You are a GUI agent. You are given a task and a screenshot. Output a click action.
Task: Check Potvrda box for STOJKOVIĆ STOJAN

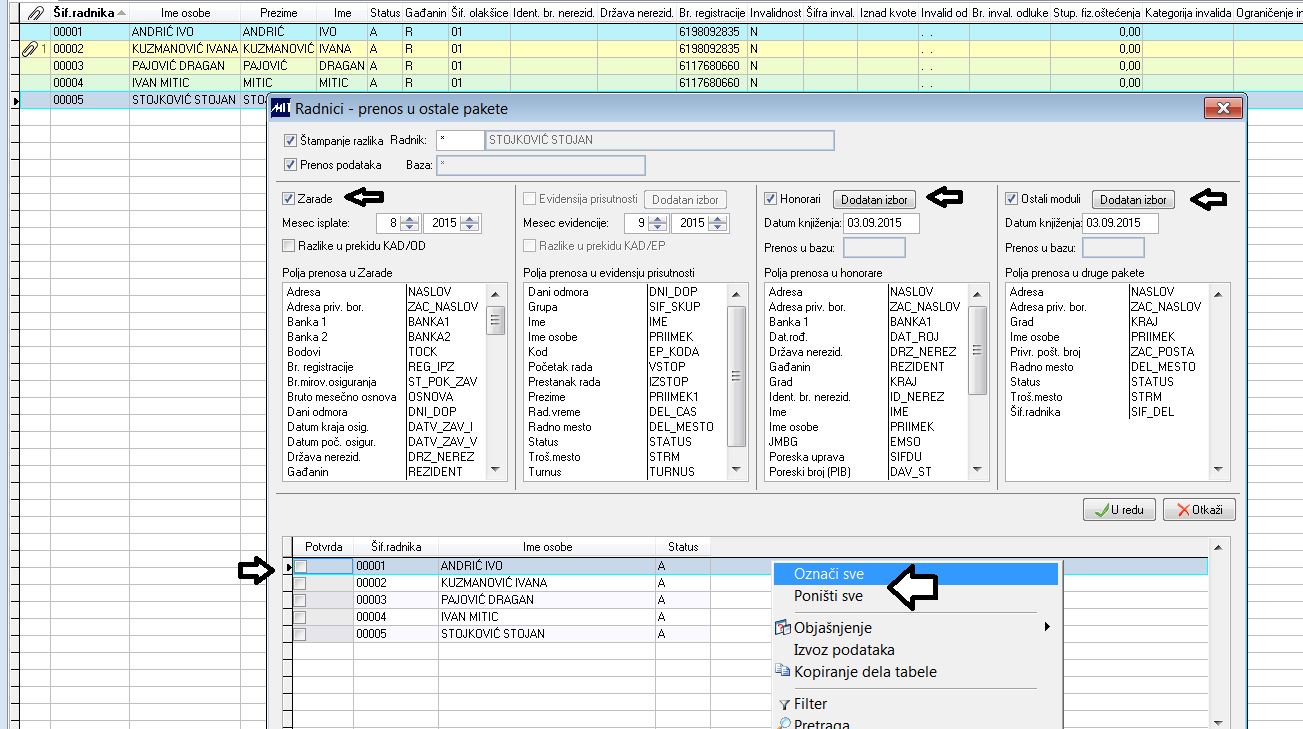coord(300,634)
